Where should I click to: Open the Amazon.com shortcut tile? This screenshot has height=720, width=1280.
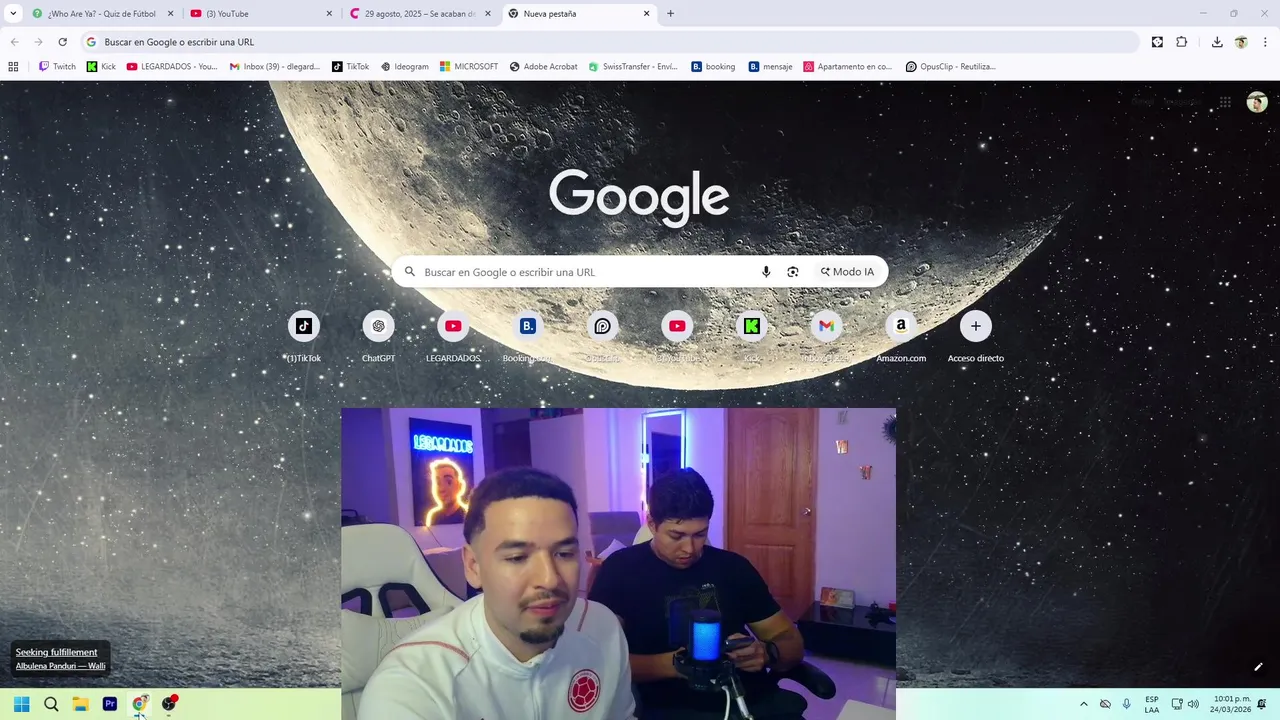coord(901,338)
